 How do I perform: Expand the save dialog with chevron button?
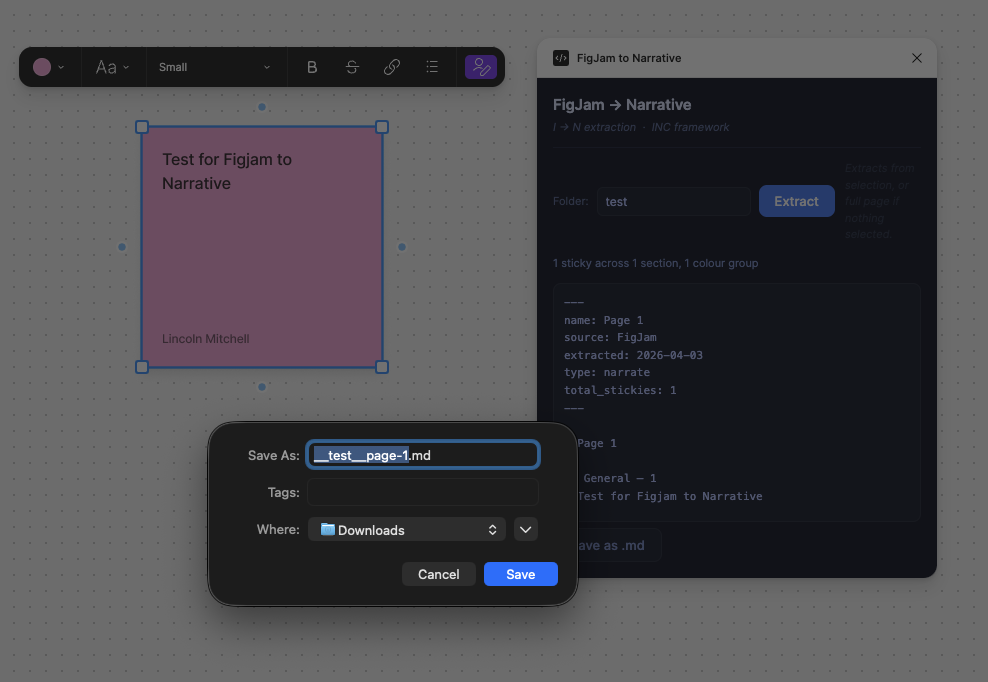pyautogui.click(x=526, y=529)
